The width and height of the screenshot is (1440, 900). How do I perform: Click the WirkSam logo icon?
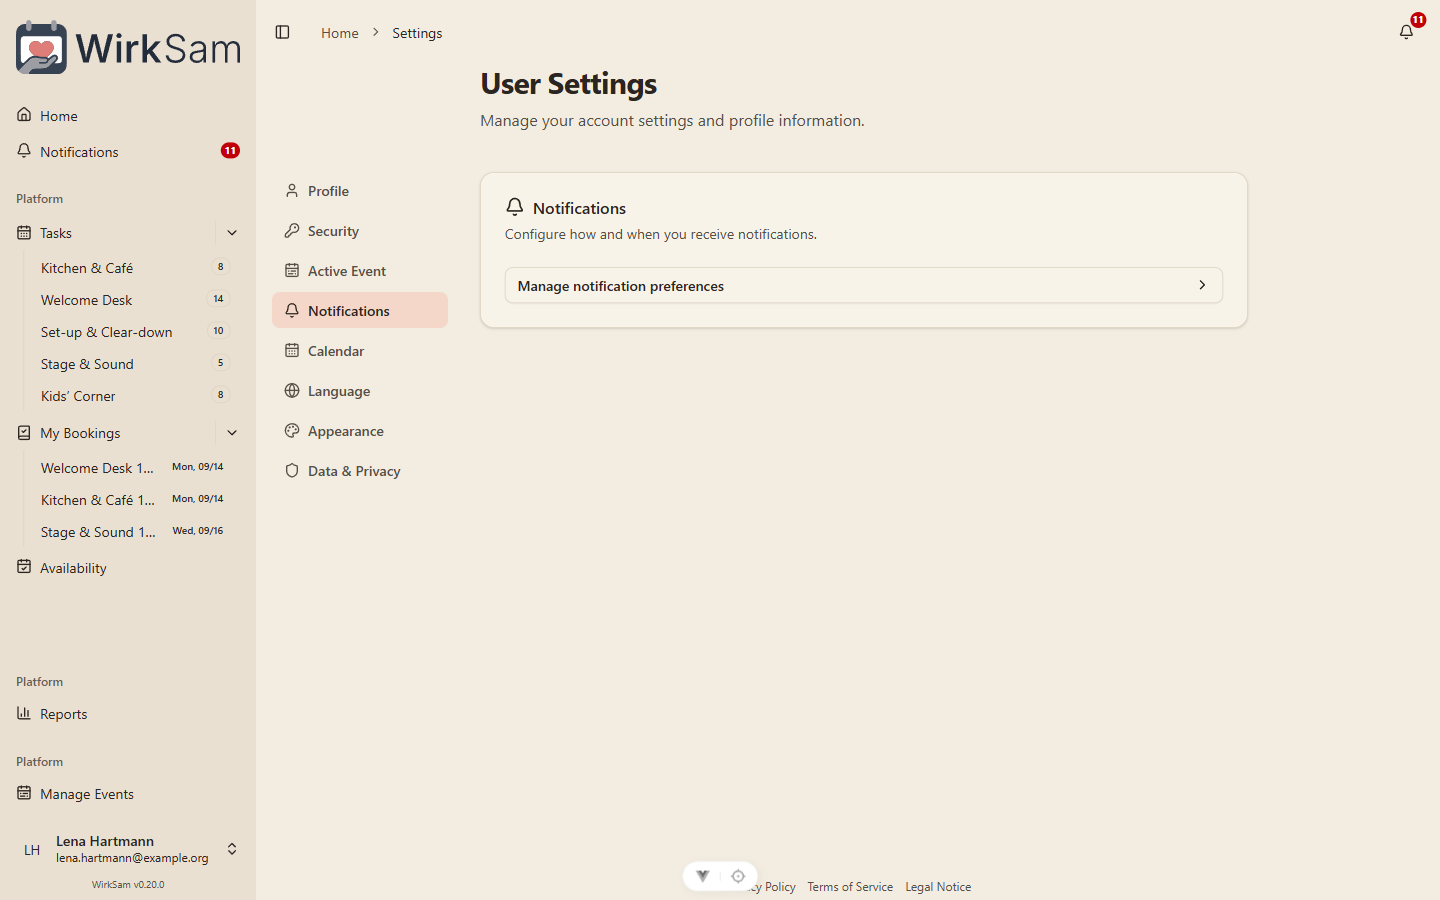(41, 47)
